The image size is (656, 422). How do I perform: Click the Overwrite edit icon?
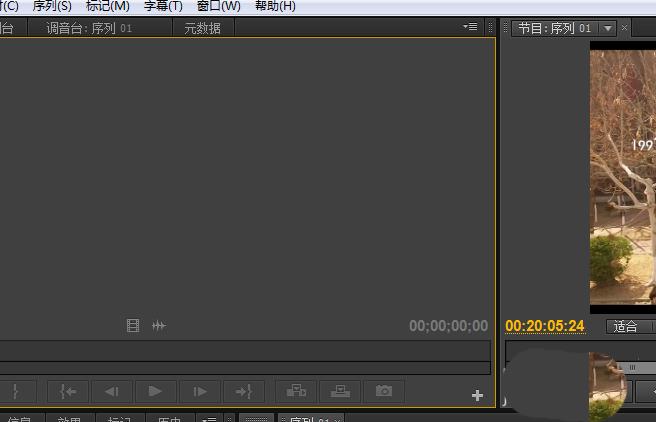tap(340, 391)
